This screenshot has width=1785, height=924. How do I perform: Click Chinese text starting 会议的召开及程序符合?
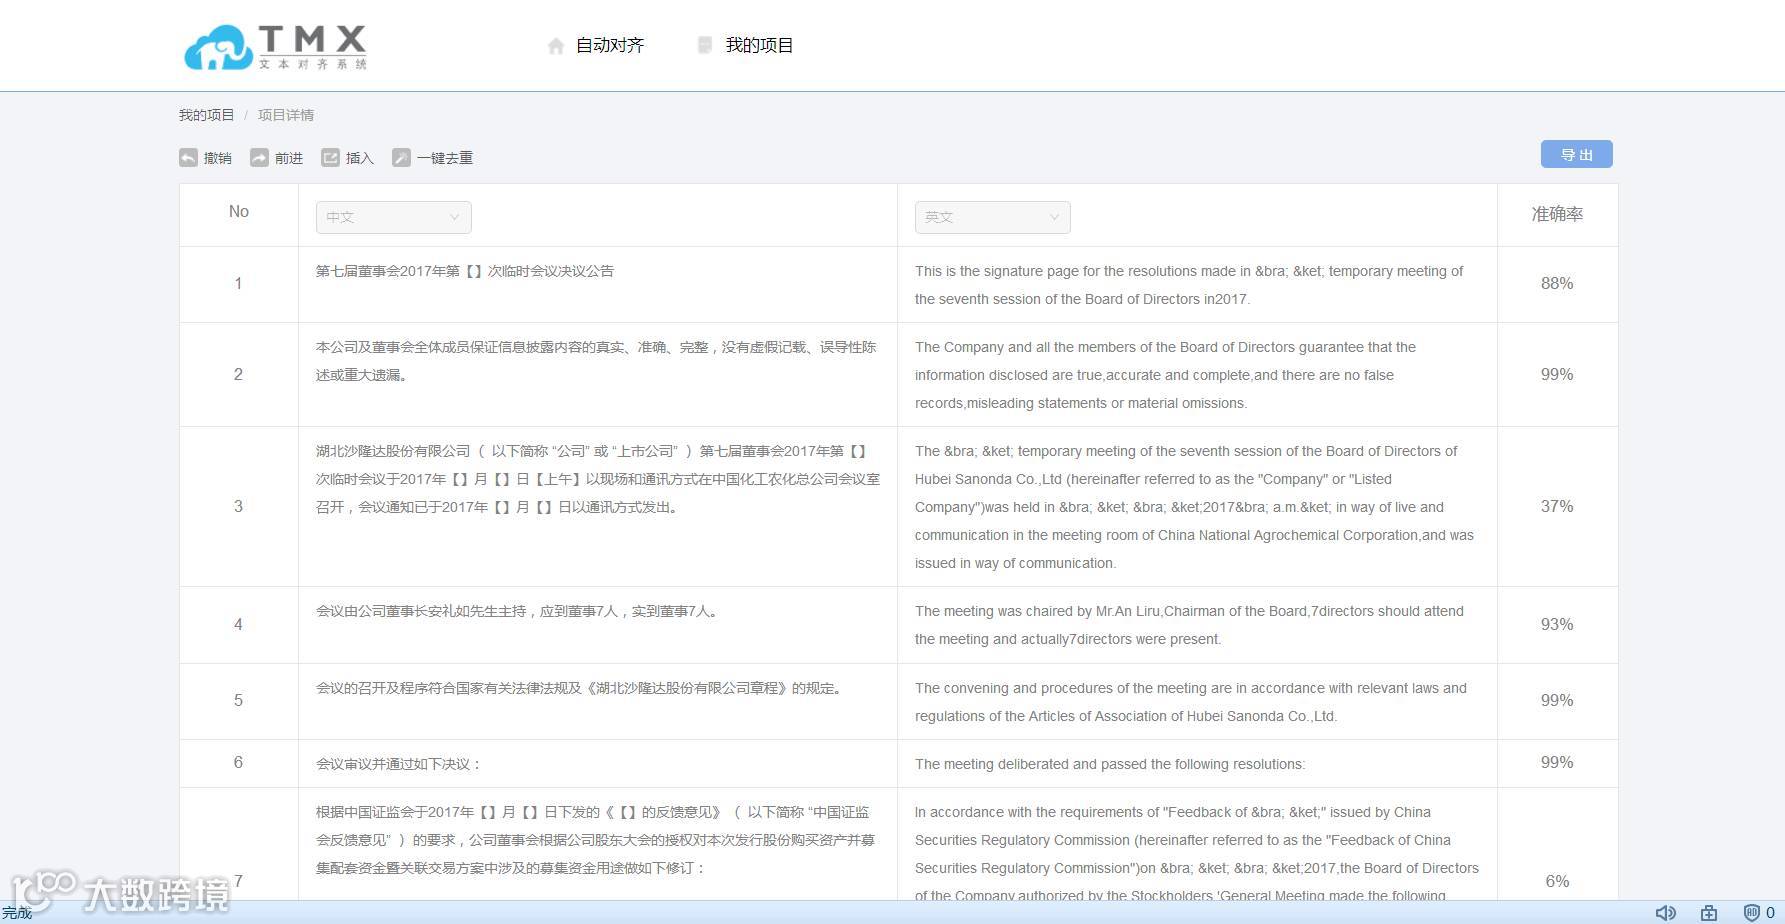580,688
